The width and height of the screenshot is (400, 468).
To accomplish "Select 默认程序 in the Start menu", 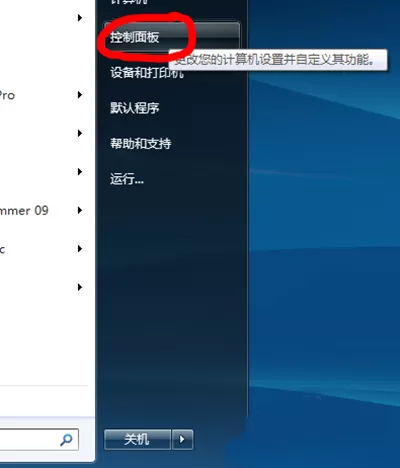I will 135,108.
